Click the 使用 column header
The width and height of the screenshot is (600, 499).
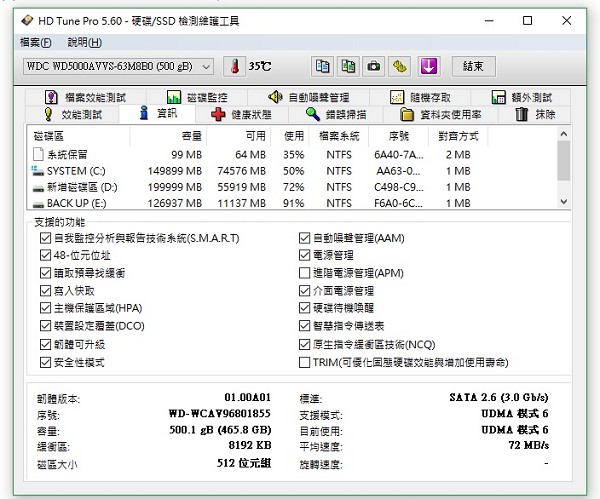[292, 136]
